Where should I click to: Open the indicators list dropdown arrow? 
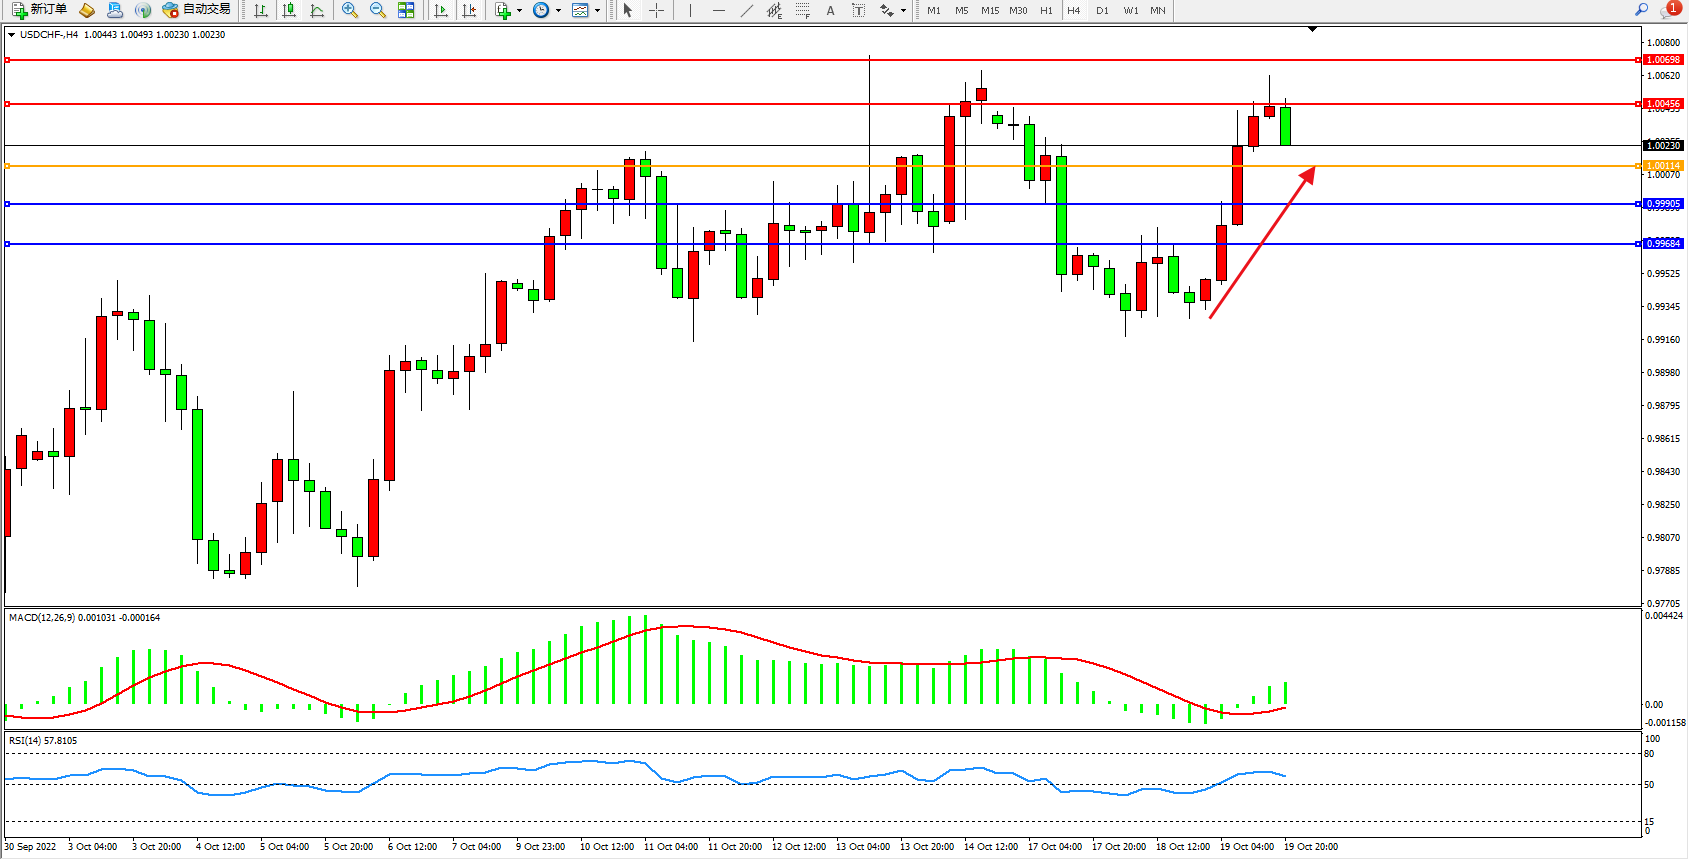coord(519,11)
